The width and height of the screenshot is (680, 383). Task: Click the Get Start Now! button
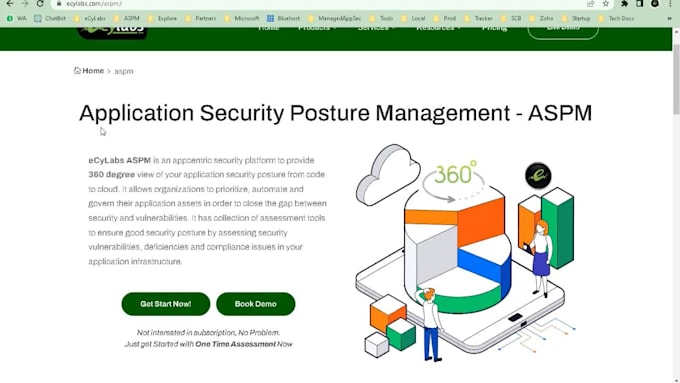pyautogui.click(x=166, y=304)
